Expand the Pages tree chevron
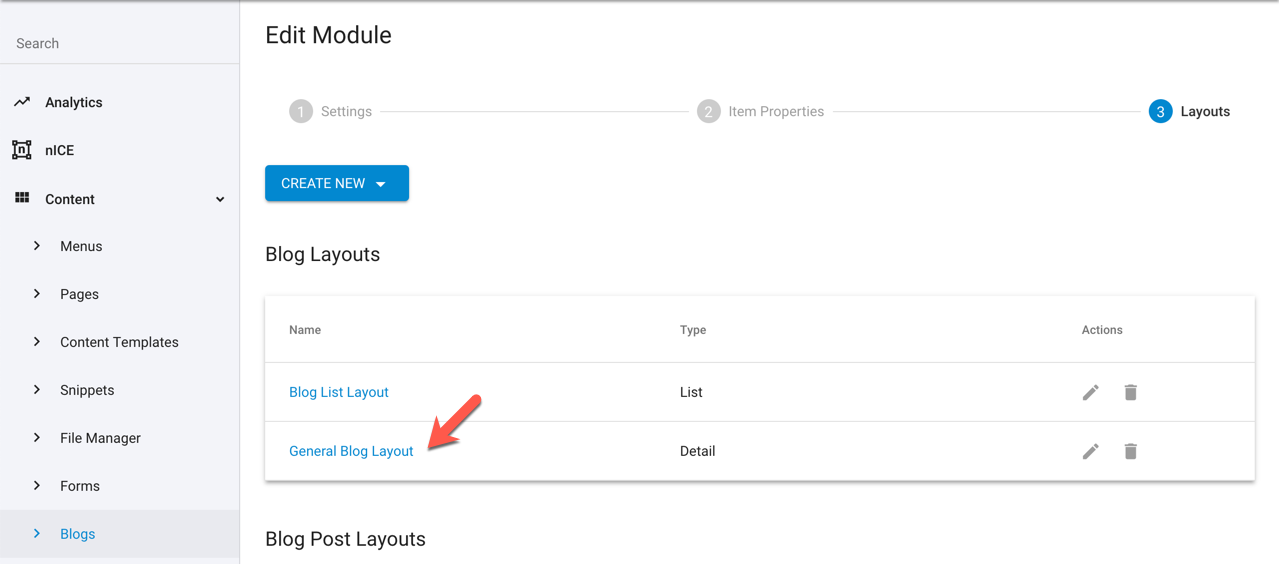Image resolution: width=1279 pixels, height=564 pixels. point(37,294)
